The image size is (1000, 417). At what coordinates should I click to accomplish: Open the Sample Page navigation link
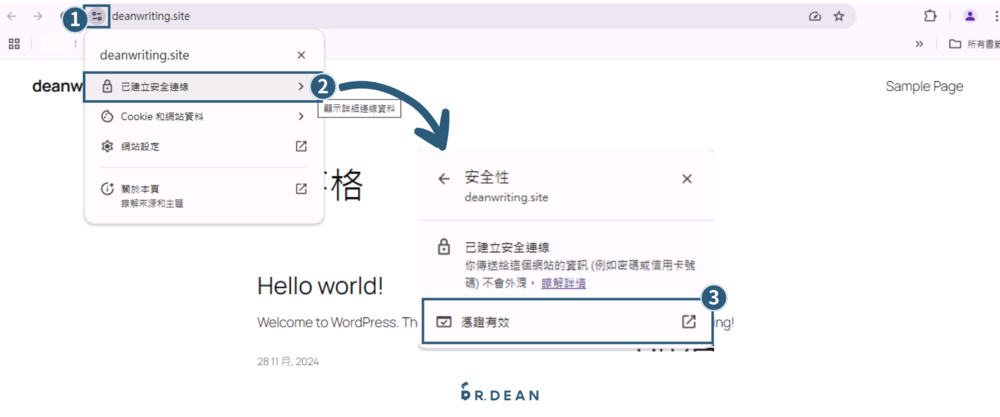(924, 87)
